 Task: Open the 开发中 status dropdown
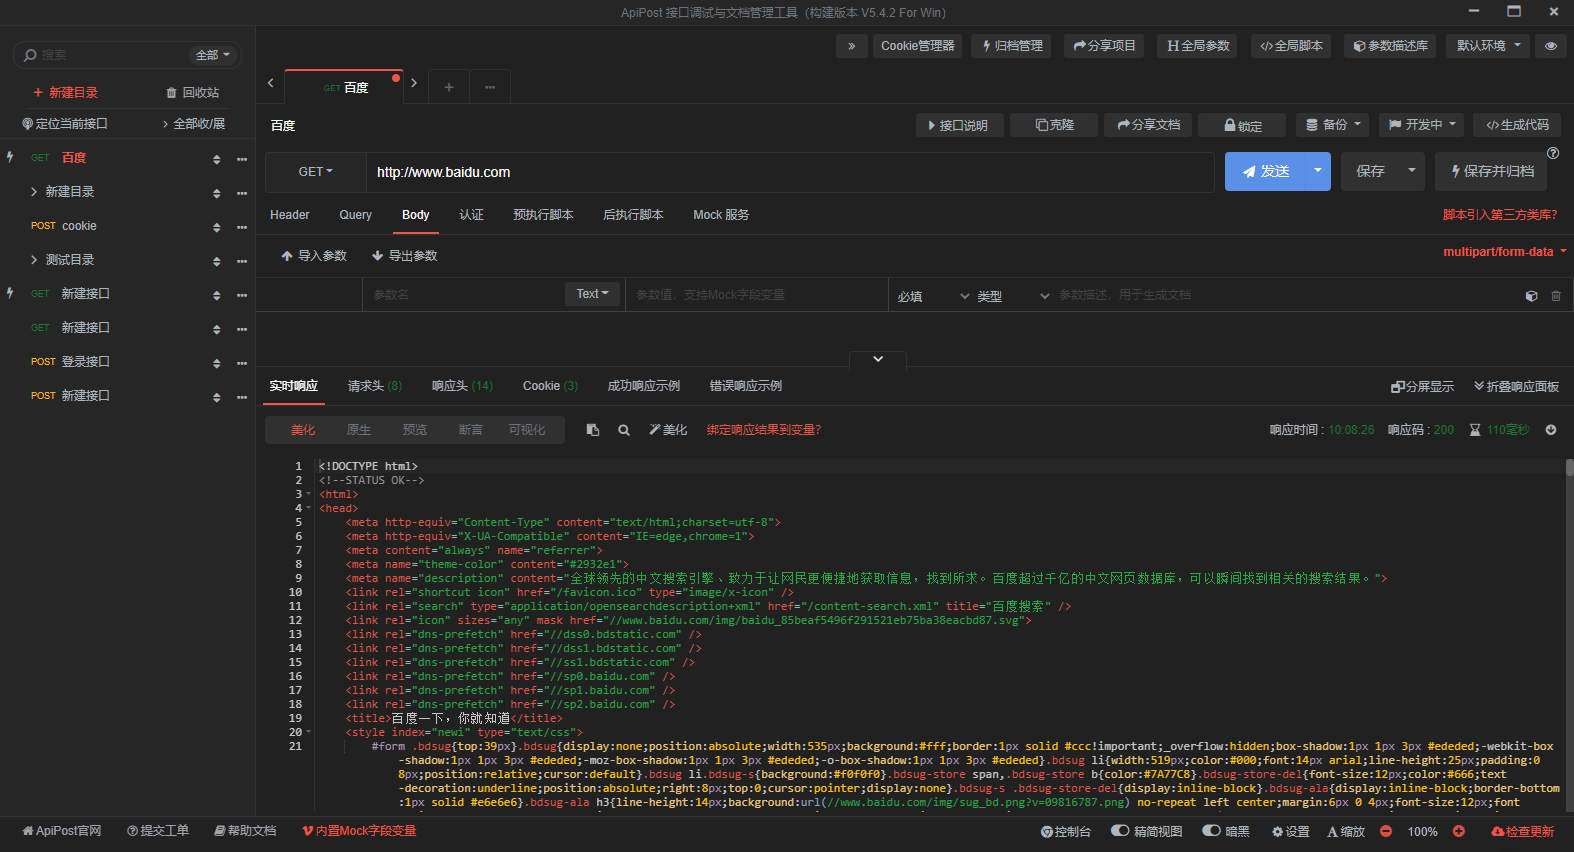point(1422,125)
